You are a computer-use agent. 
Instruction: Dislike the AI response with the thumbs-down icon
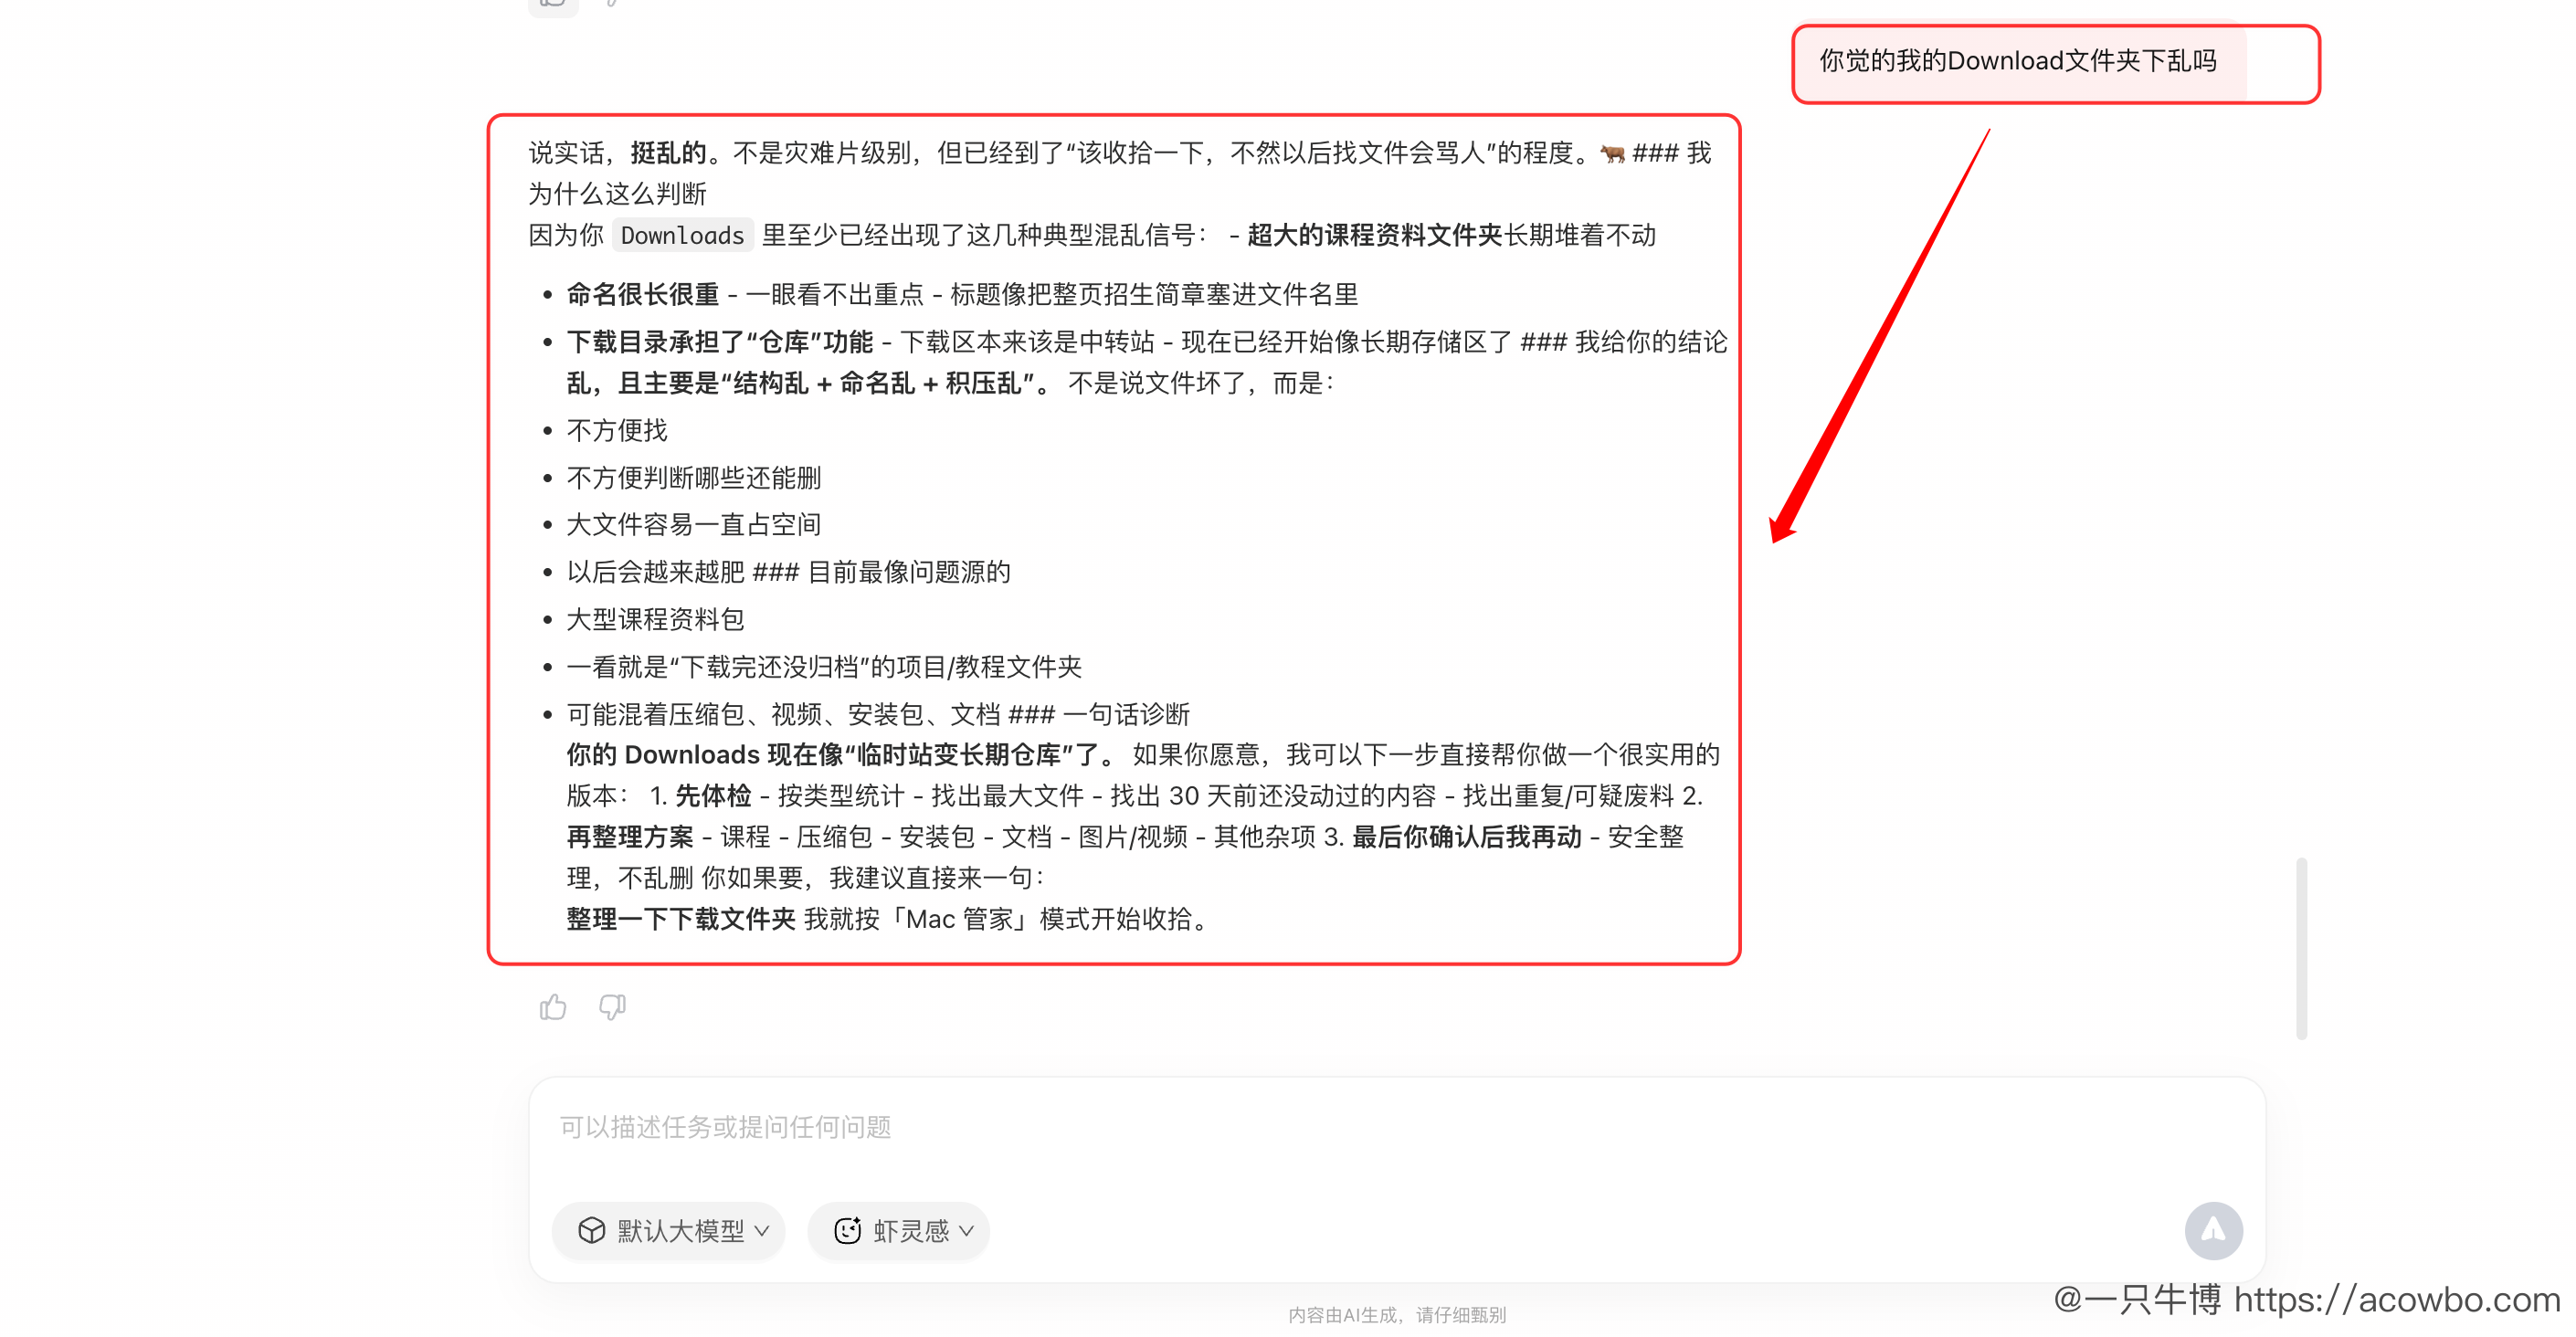(613, 1007)
